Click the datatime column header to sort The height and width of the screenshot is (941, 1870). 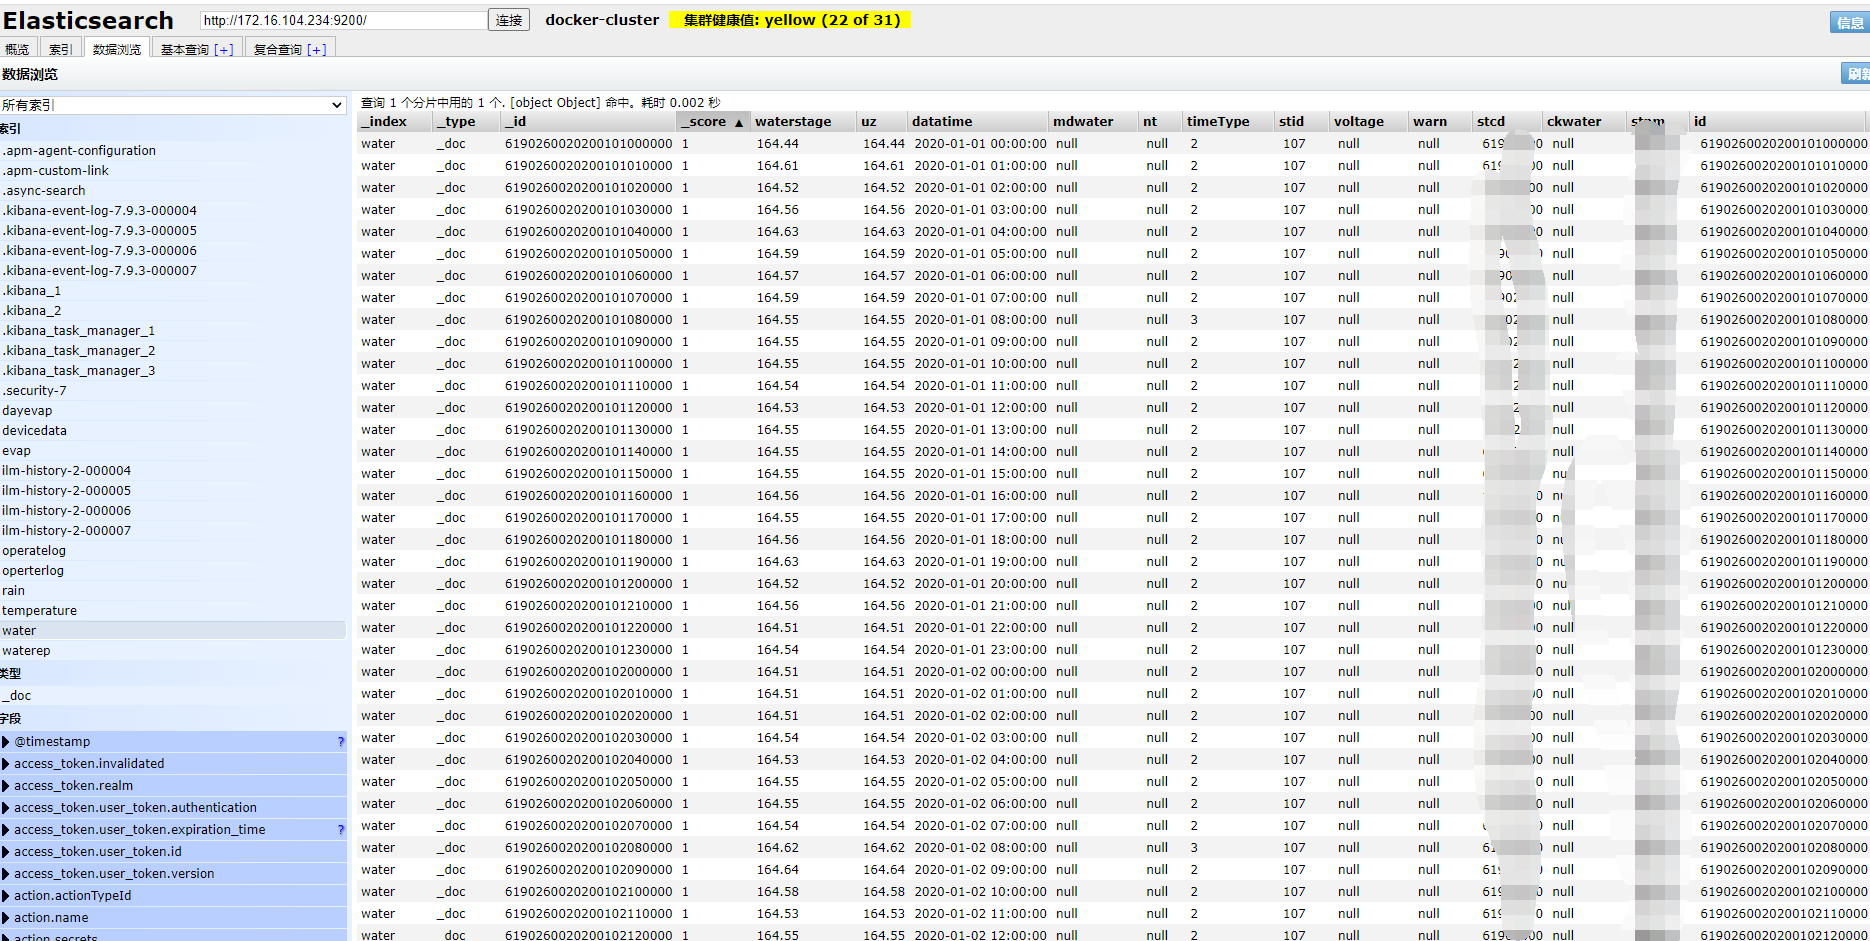tap(940, 121)
